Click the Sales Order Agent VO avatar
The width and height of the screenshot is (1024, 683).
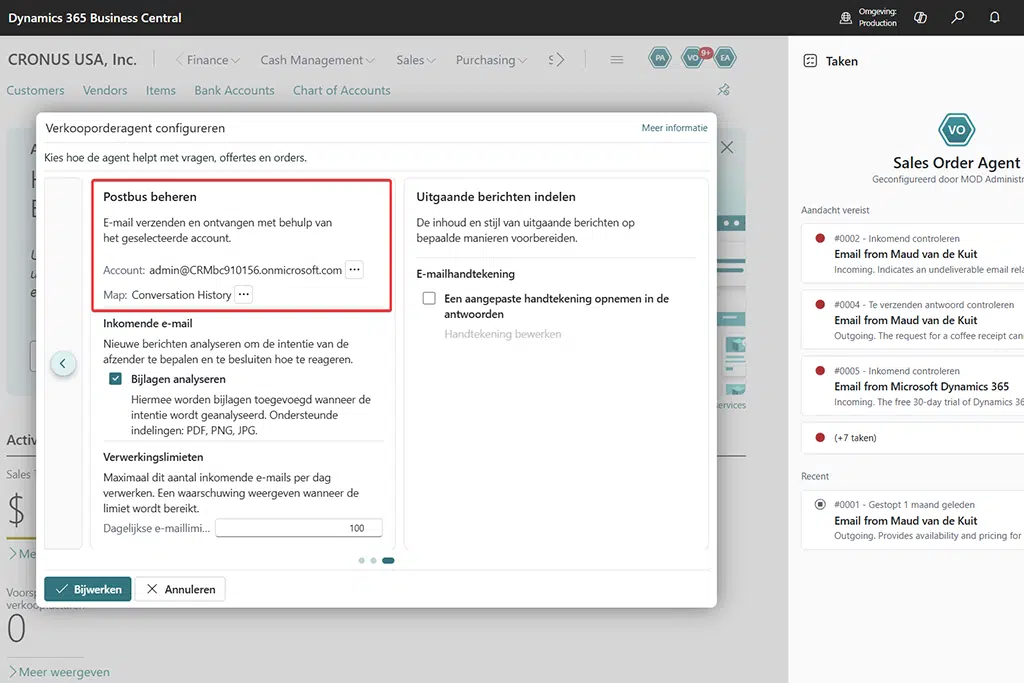pyautogui.click(x=956, y=129)
